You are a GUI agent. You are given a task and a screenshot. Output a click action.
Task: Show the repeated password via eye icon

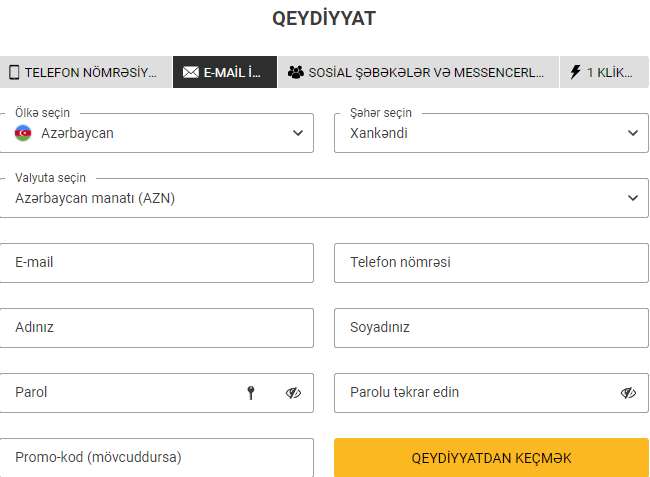click(628, 392)
